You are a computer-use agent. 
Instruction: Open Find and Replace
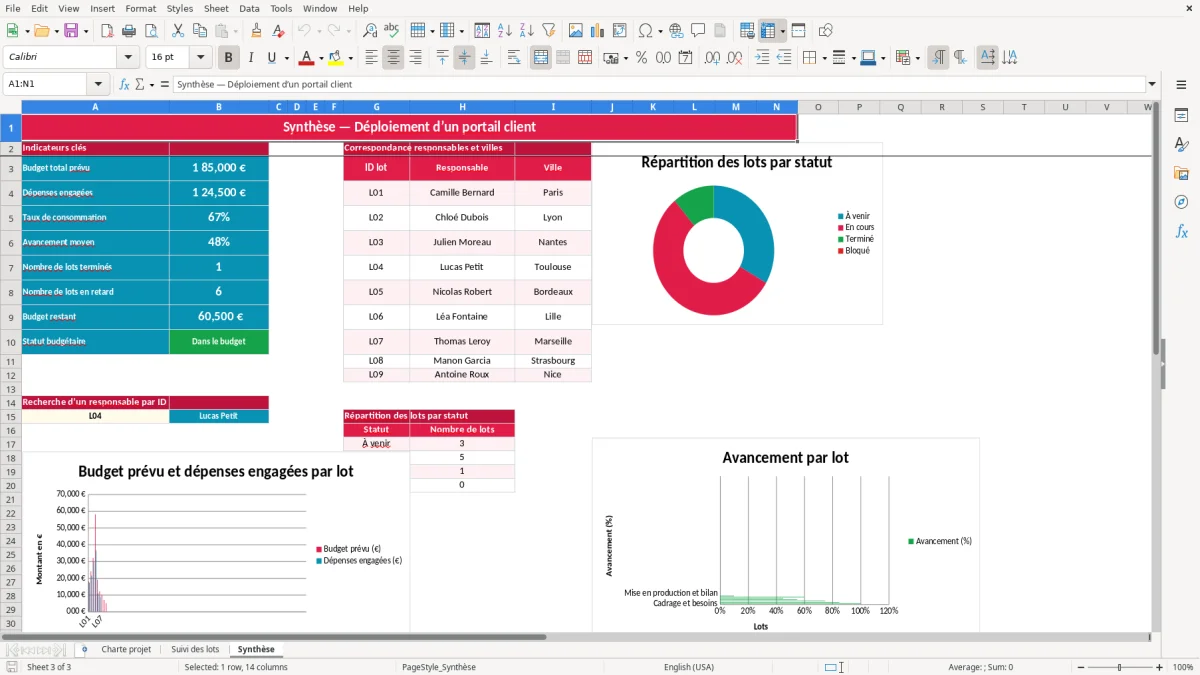370,31
